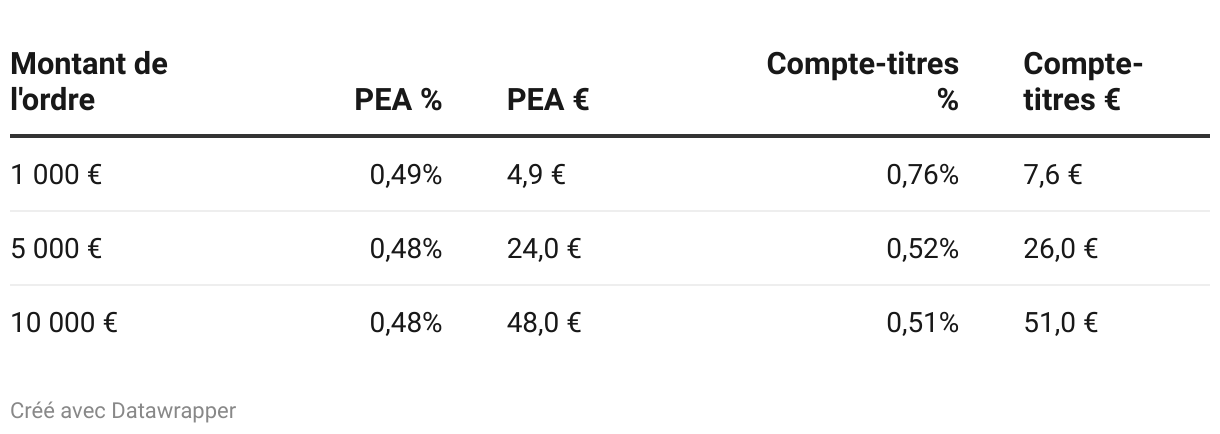Click the 0,49% PEA cell
Image resolution: width=1220 pixels, height=434 pixels.
pos(406,175)
